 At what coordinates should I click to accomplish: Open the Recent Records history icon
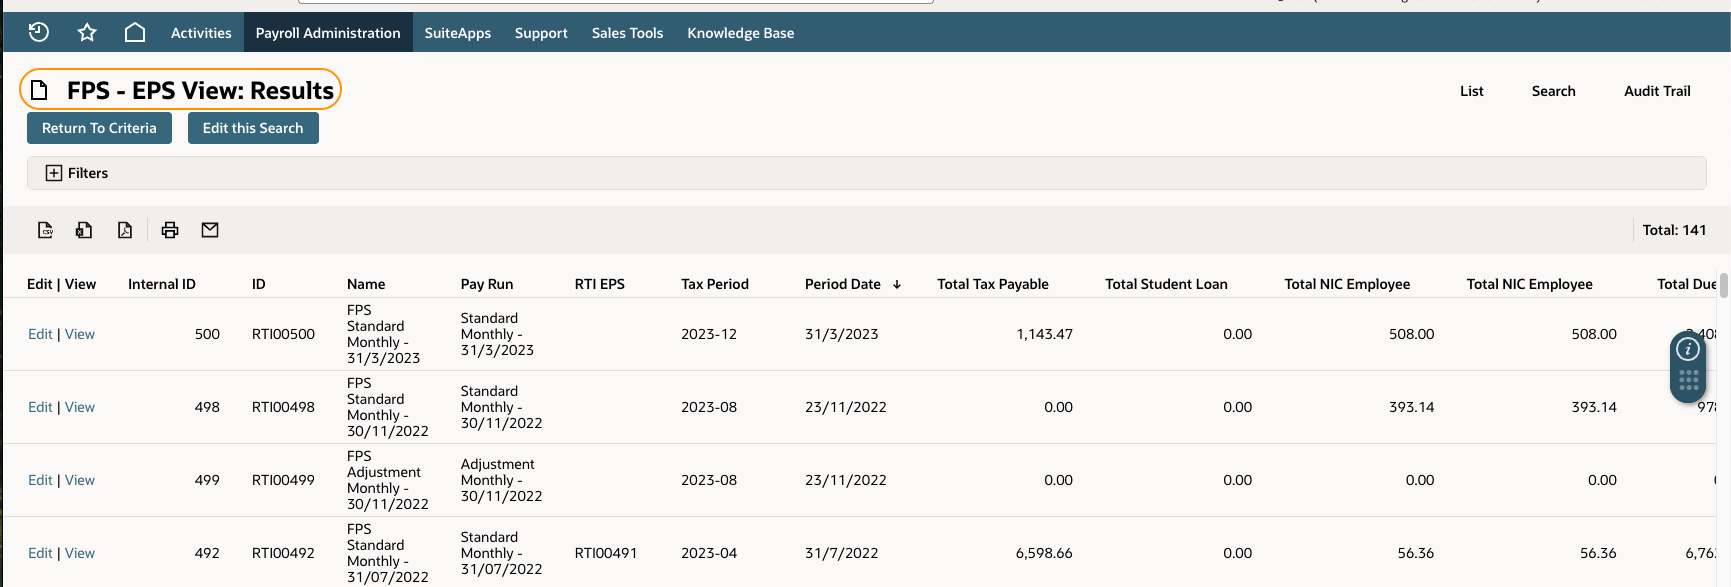pos(39,32)
